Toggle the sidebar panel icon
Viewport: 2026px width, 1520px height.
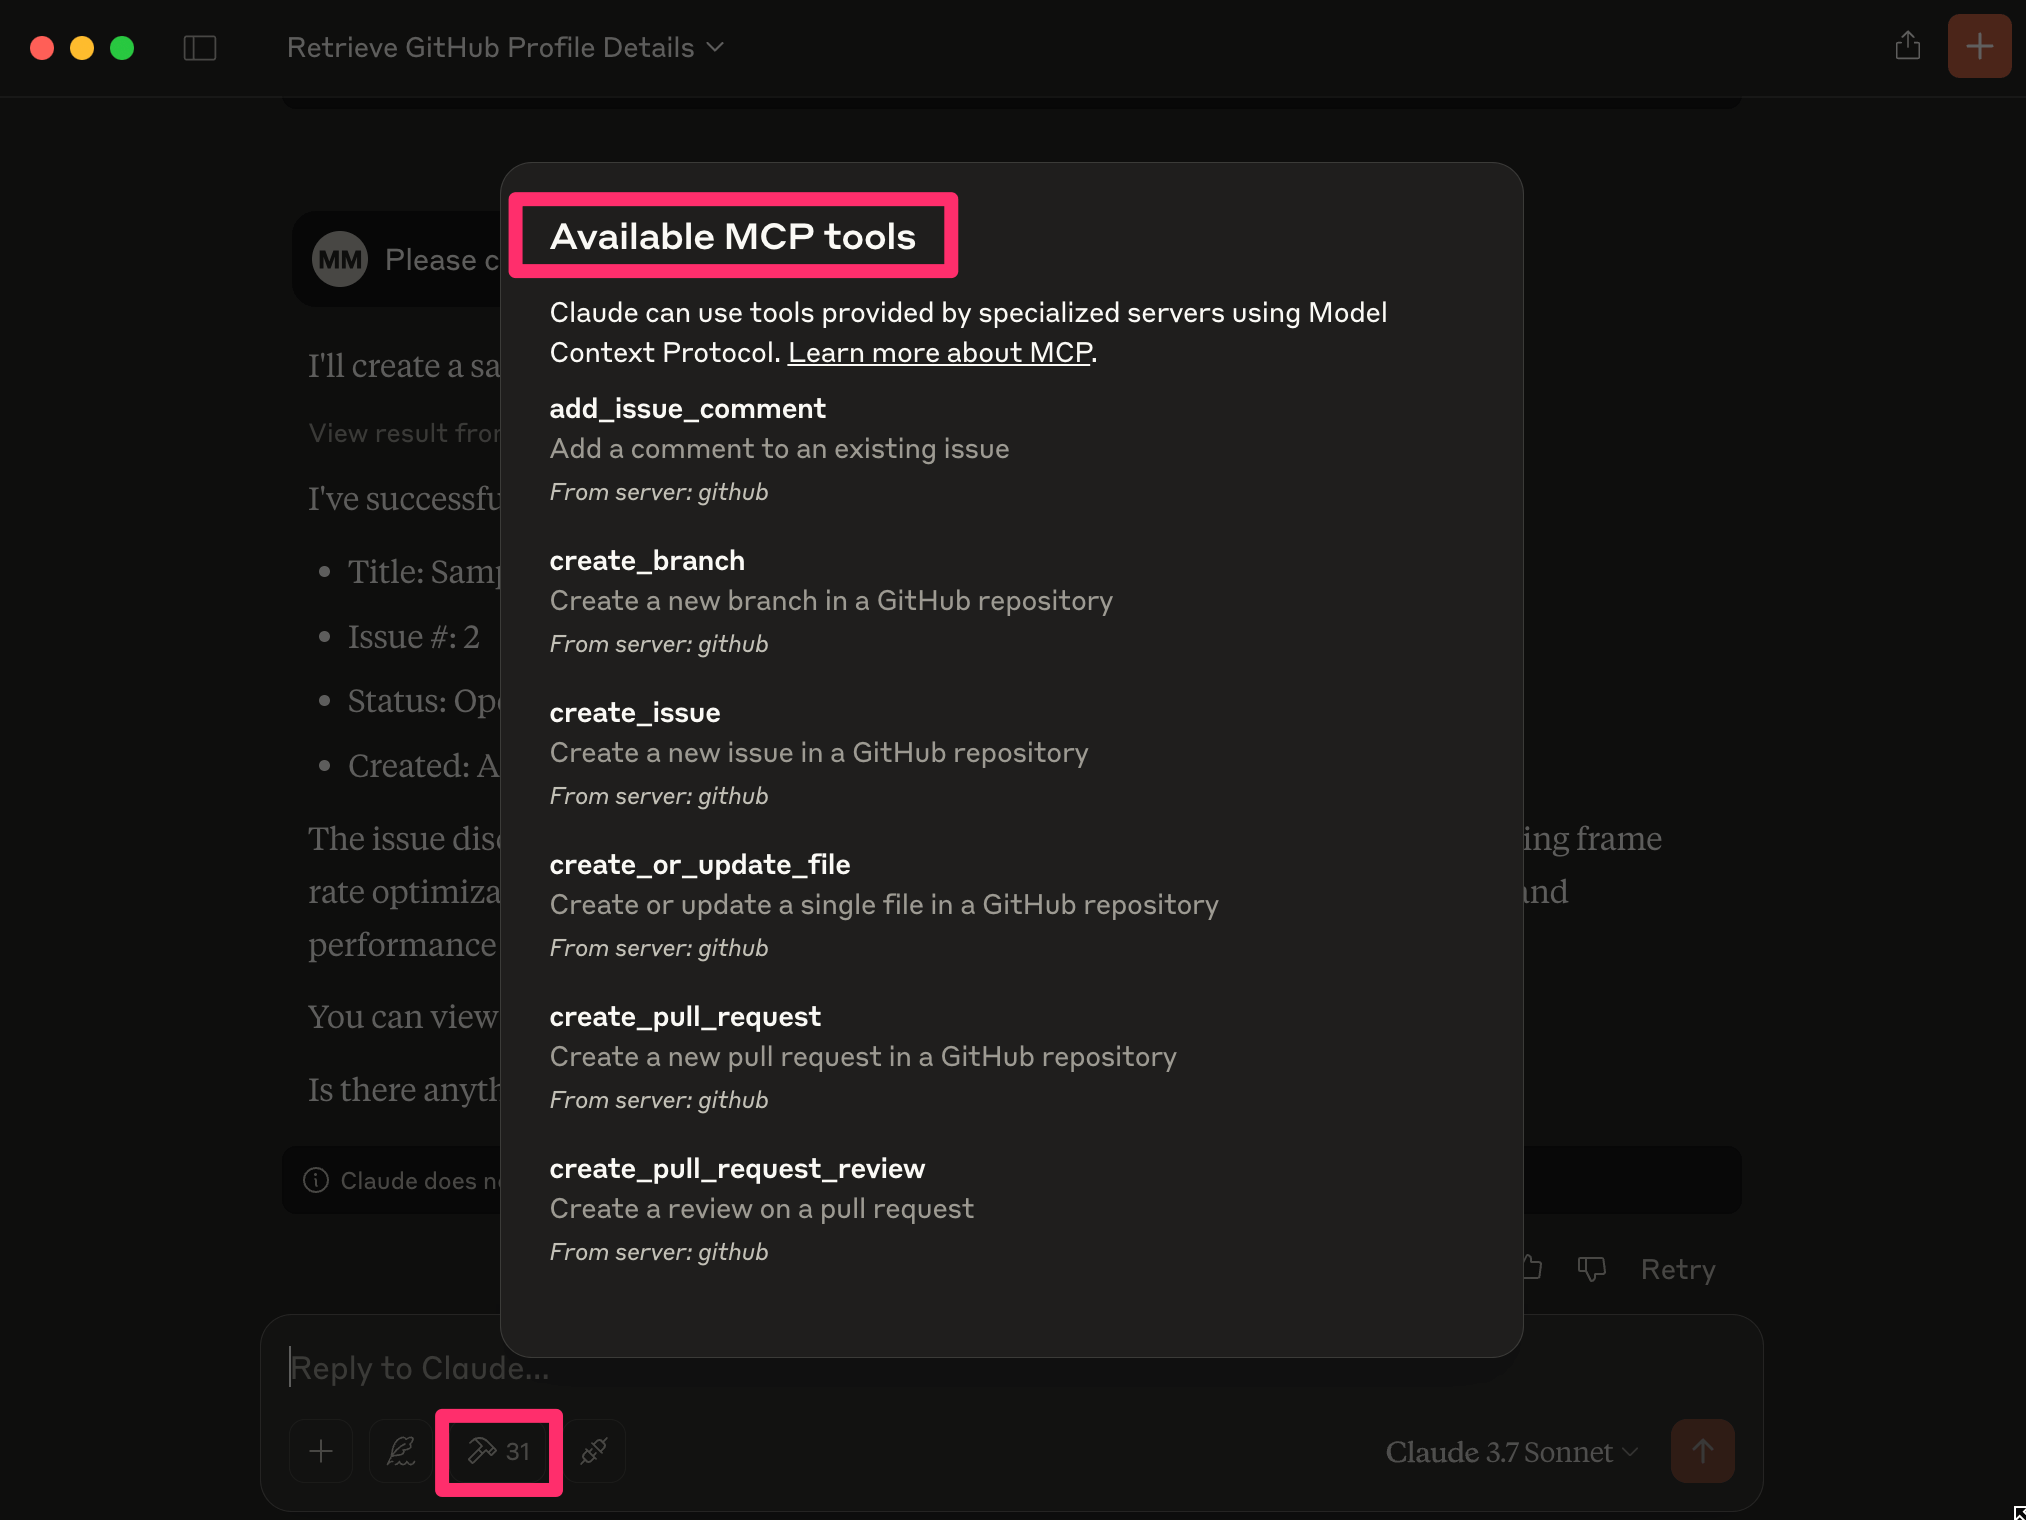click(x=200, y=47)
